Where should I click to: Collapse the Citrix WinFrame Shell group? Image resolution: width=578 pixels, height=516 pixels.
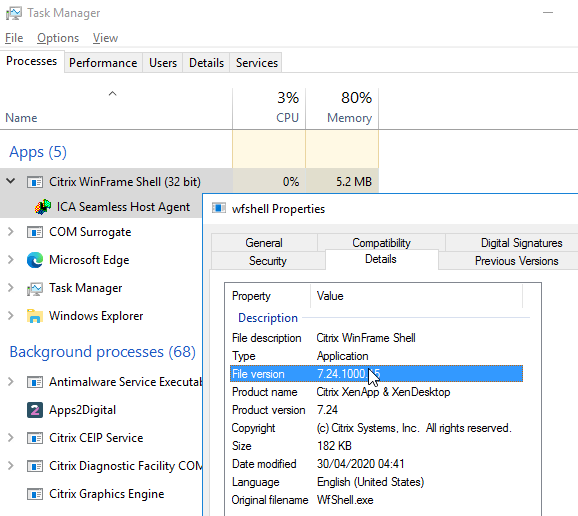[11, 181]
